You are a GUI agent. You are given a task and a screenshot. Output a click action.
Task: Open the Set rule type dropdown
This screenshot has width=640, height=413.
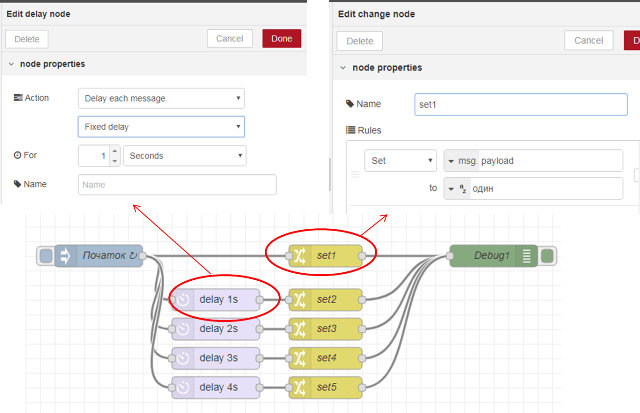click(400, 161)
